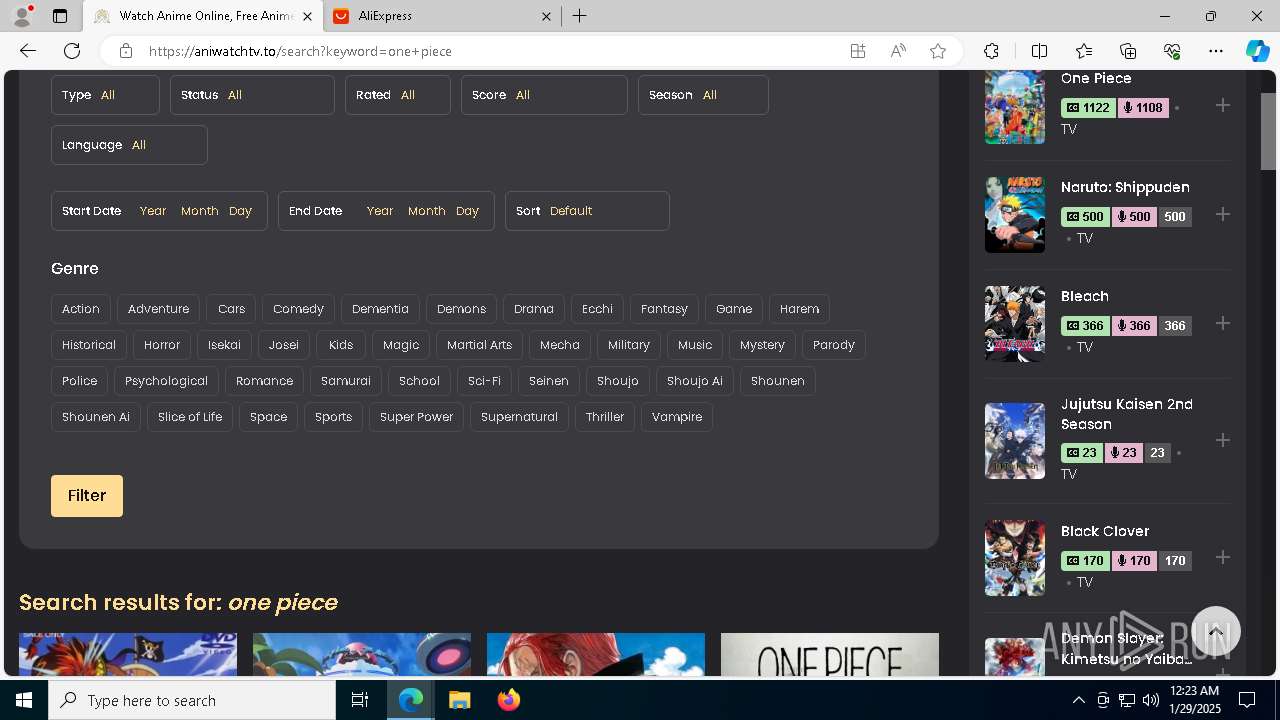1280x720 pixels.
Task: Toggle the Super Power genre tag
Action: (416, 417)
